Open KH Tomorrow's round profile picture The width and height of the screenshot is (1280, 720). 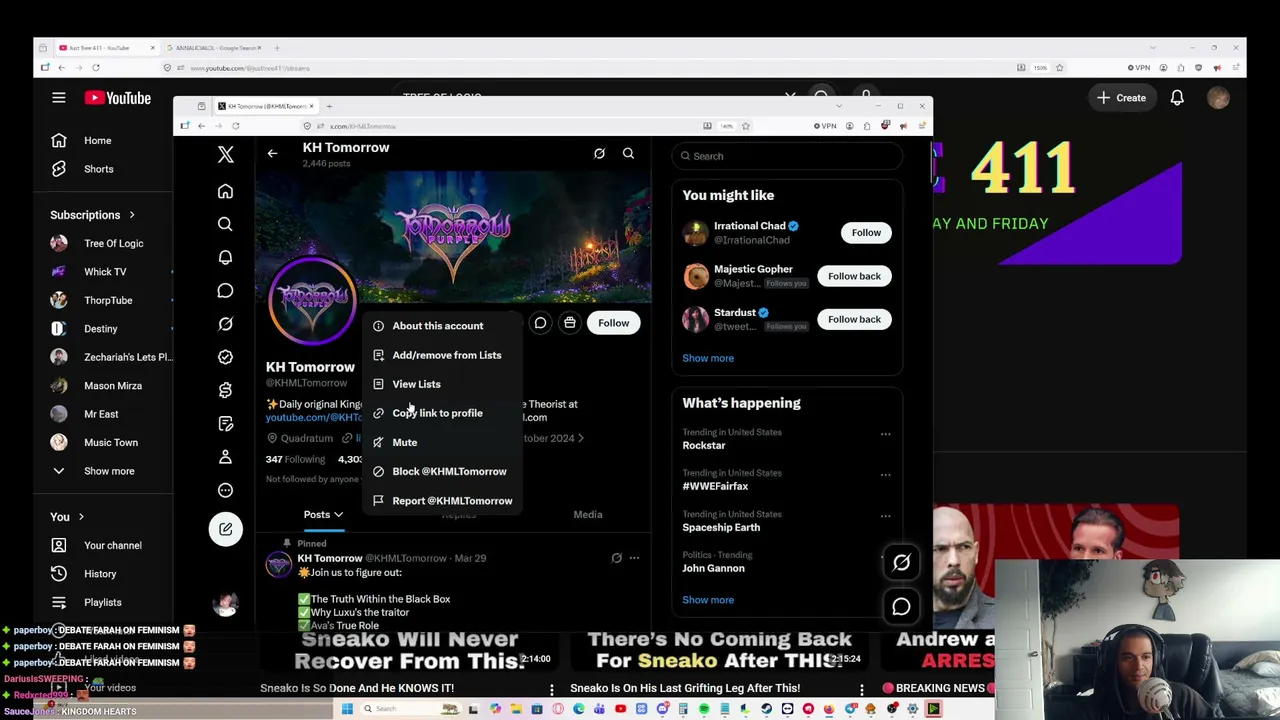click(312, 302)
